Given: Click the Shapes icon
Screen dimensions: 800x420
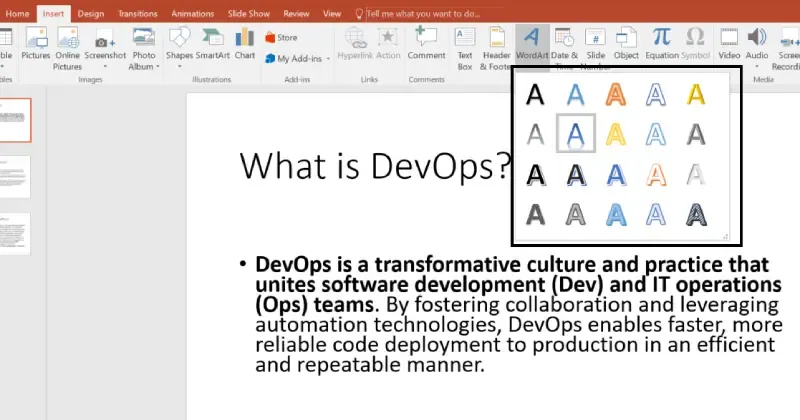Looking at the screenshot, I should pos(180,38).
